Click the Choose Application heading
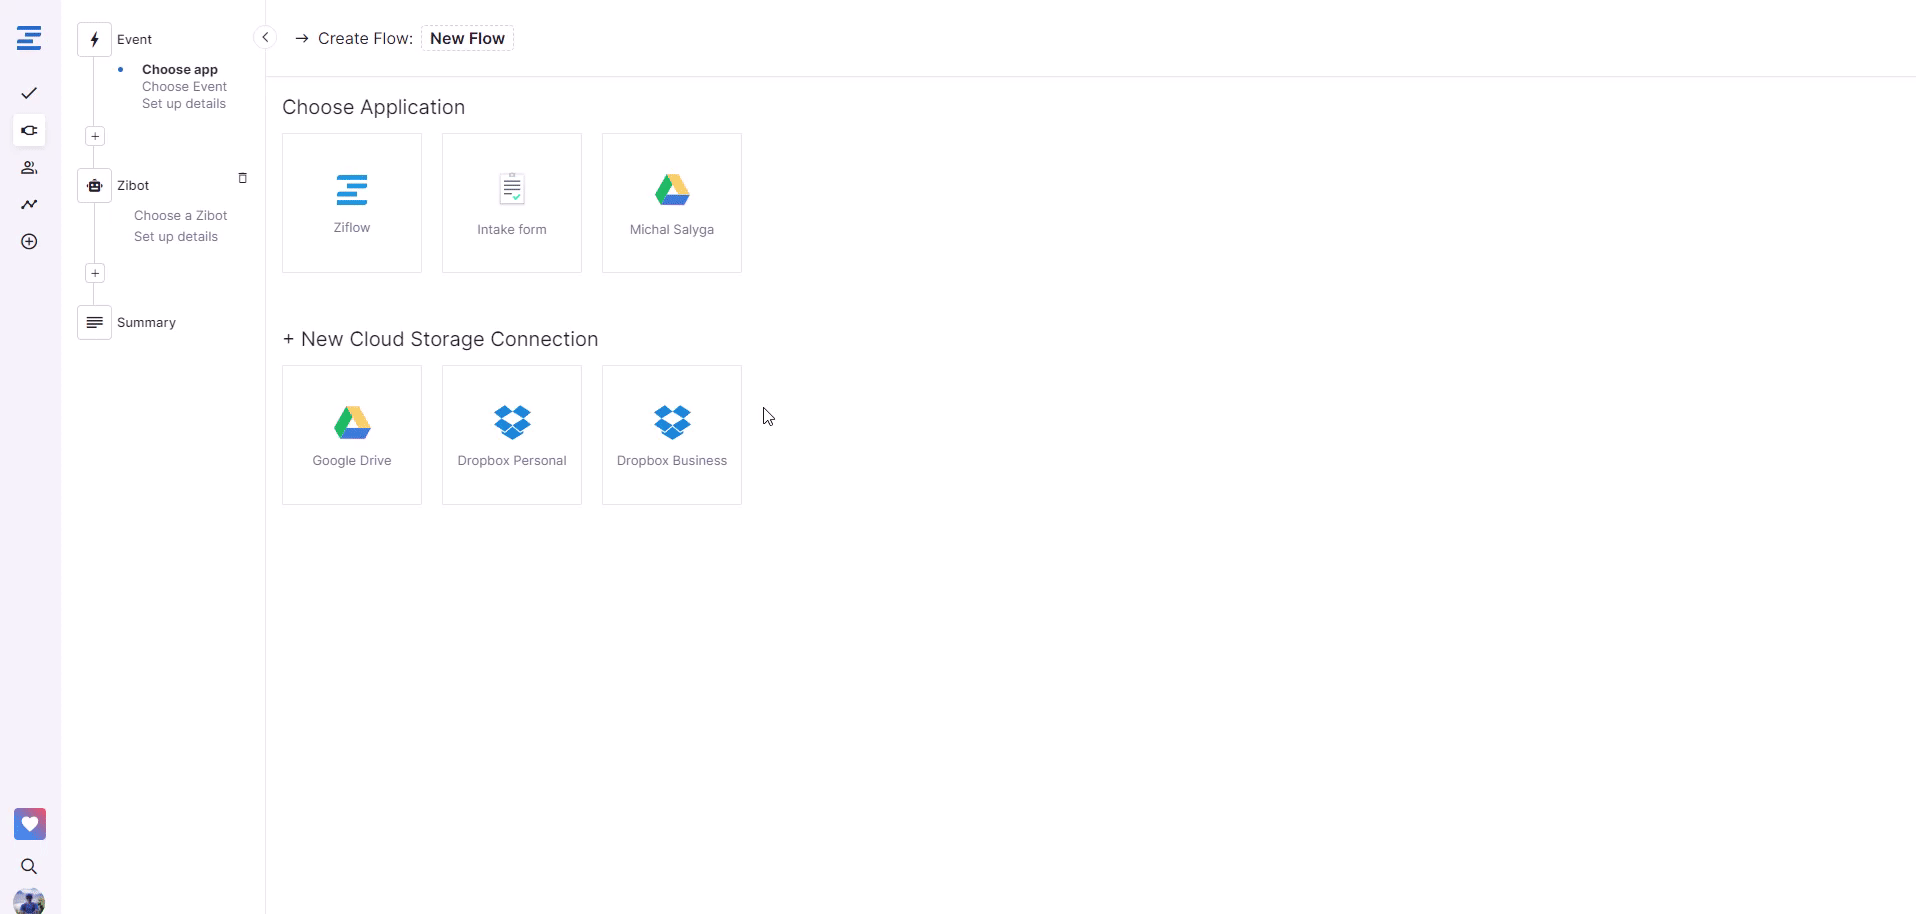 point(373,107)
